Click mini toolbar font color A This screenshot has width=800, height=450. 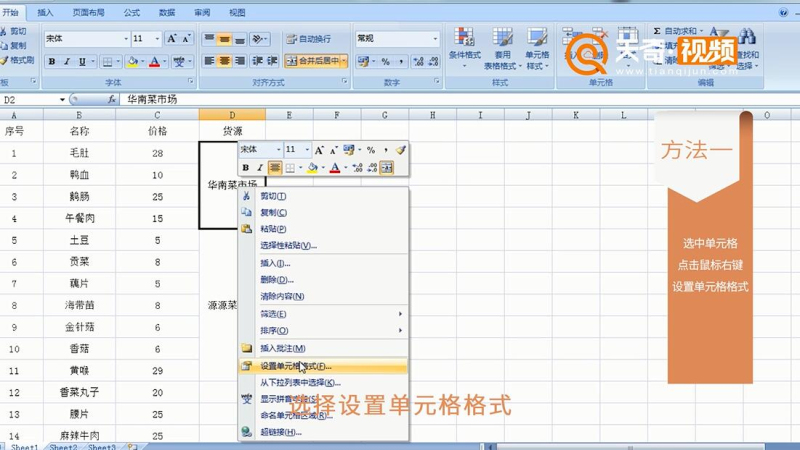pos(335,167)
